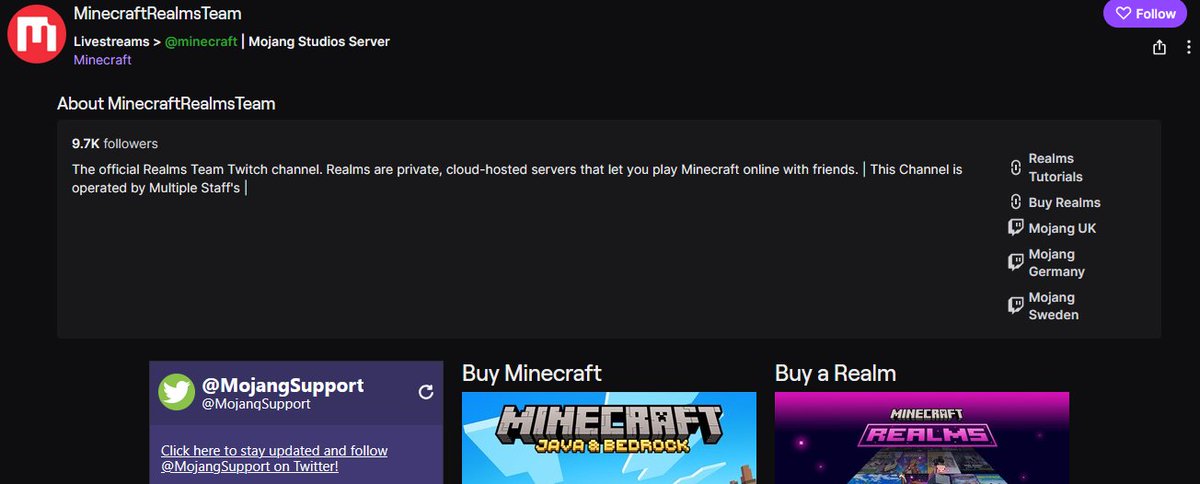Viewport: 1200px width, 484px height.
Task: Open the Minecraft game category link
Action: click(102, 60)
